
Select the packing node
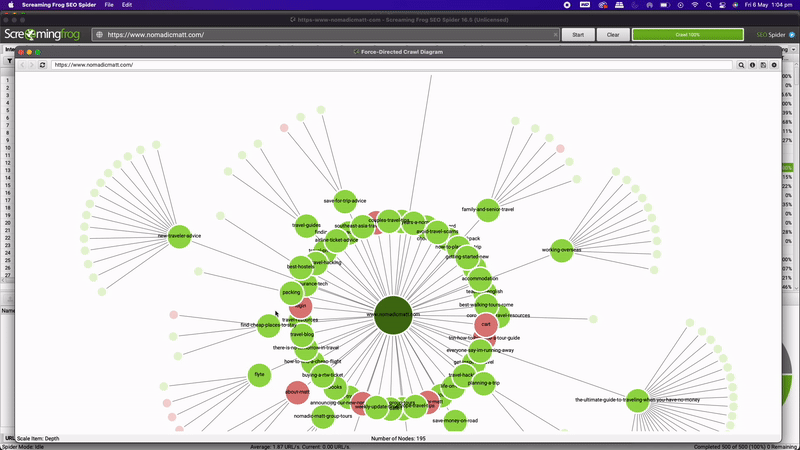pos(291,293)
